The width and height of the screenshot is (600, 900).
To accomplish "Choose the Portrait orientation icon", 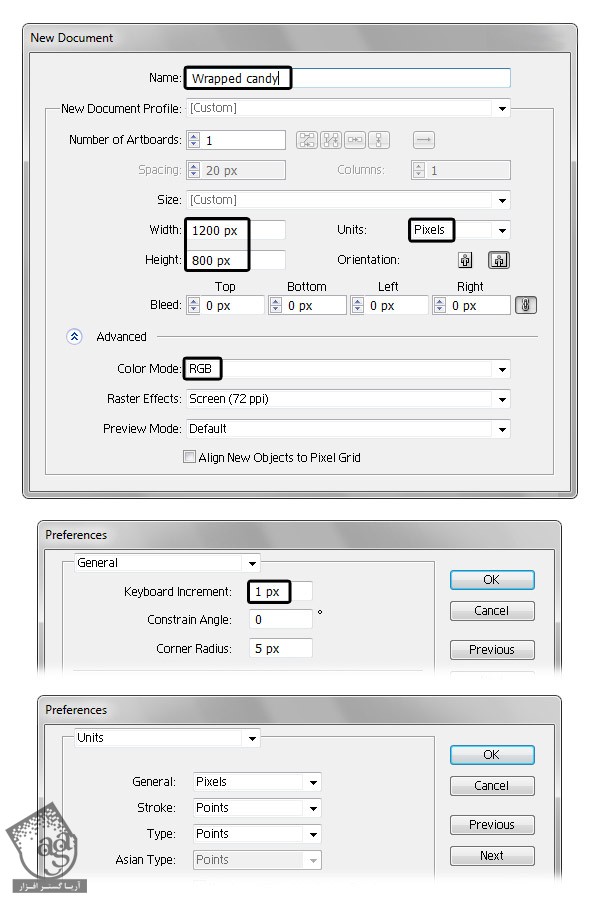I will [x=465, y=260].
